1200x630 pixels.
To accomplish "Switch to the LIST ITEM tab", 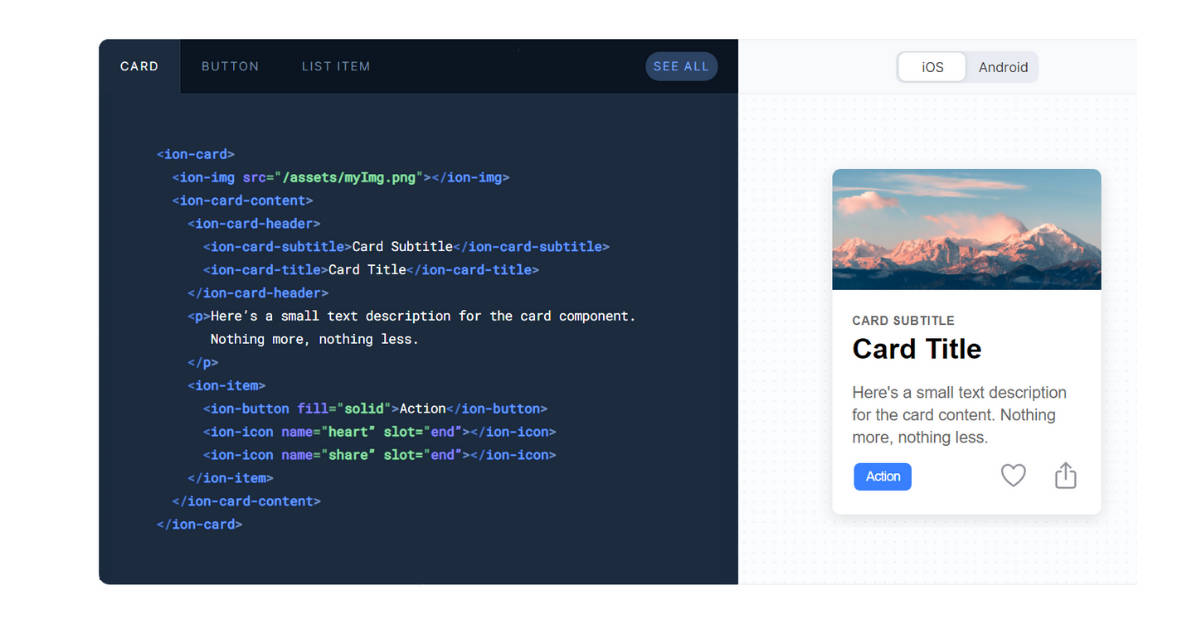I will [336, 66].
